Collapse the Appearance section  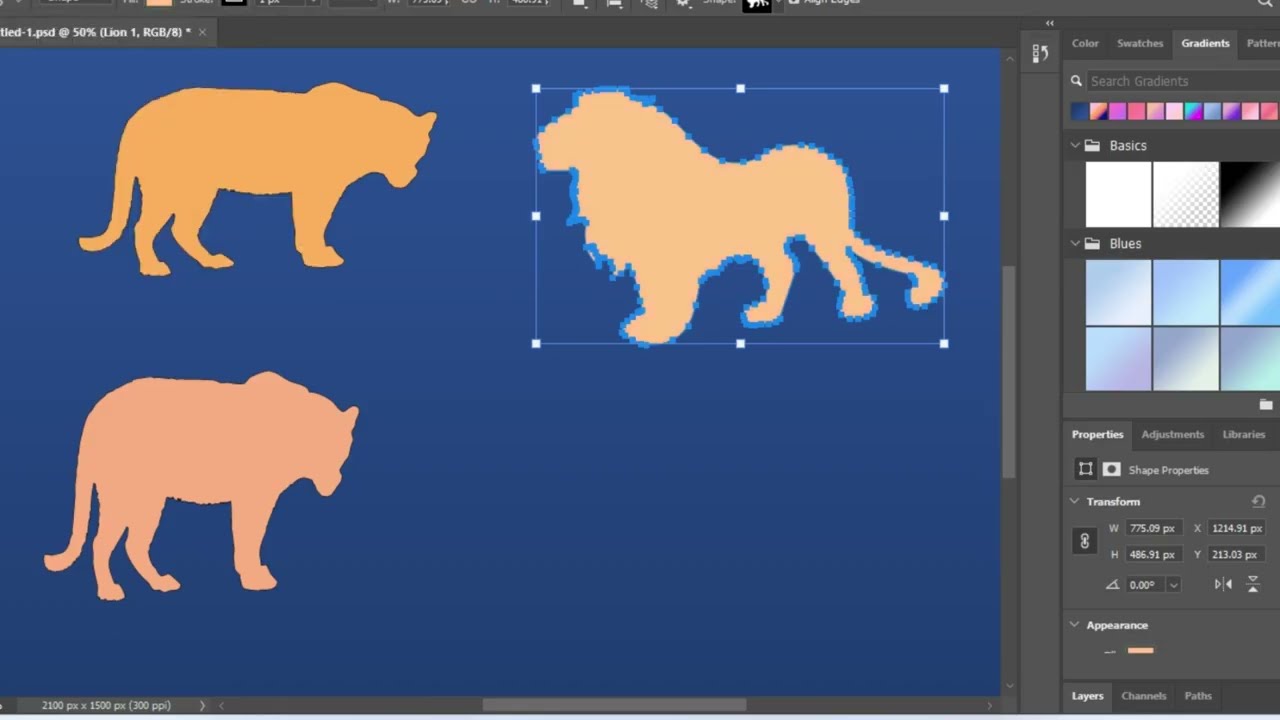coord(1075,625)
